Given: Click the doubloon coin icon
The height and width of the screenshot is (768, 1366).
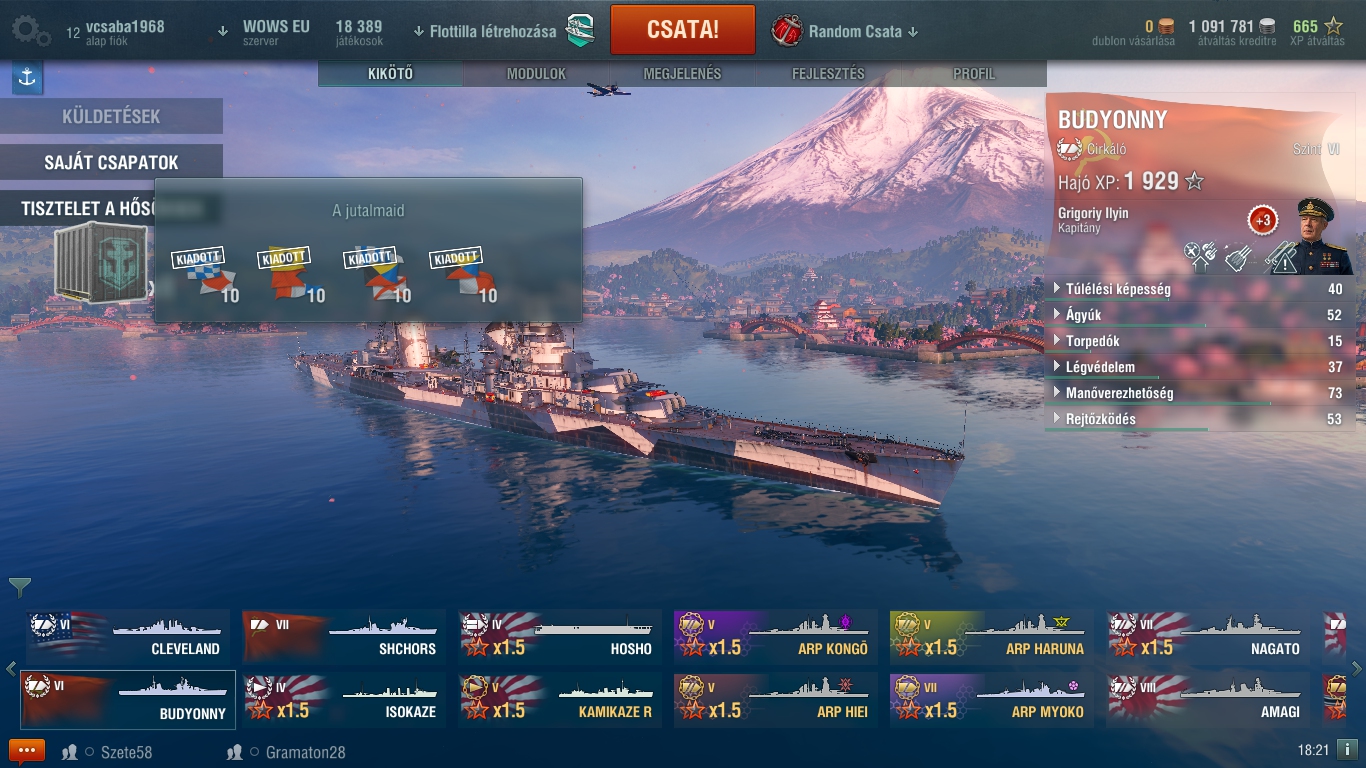Looking at the screenshot, I should pyautogui.click(x=1166, y=27).
